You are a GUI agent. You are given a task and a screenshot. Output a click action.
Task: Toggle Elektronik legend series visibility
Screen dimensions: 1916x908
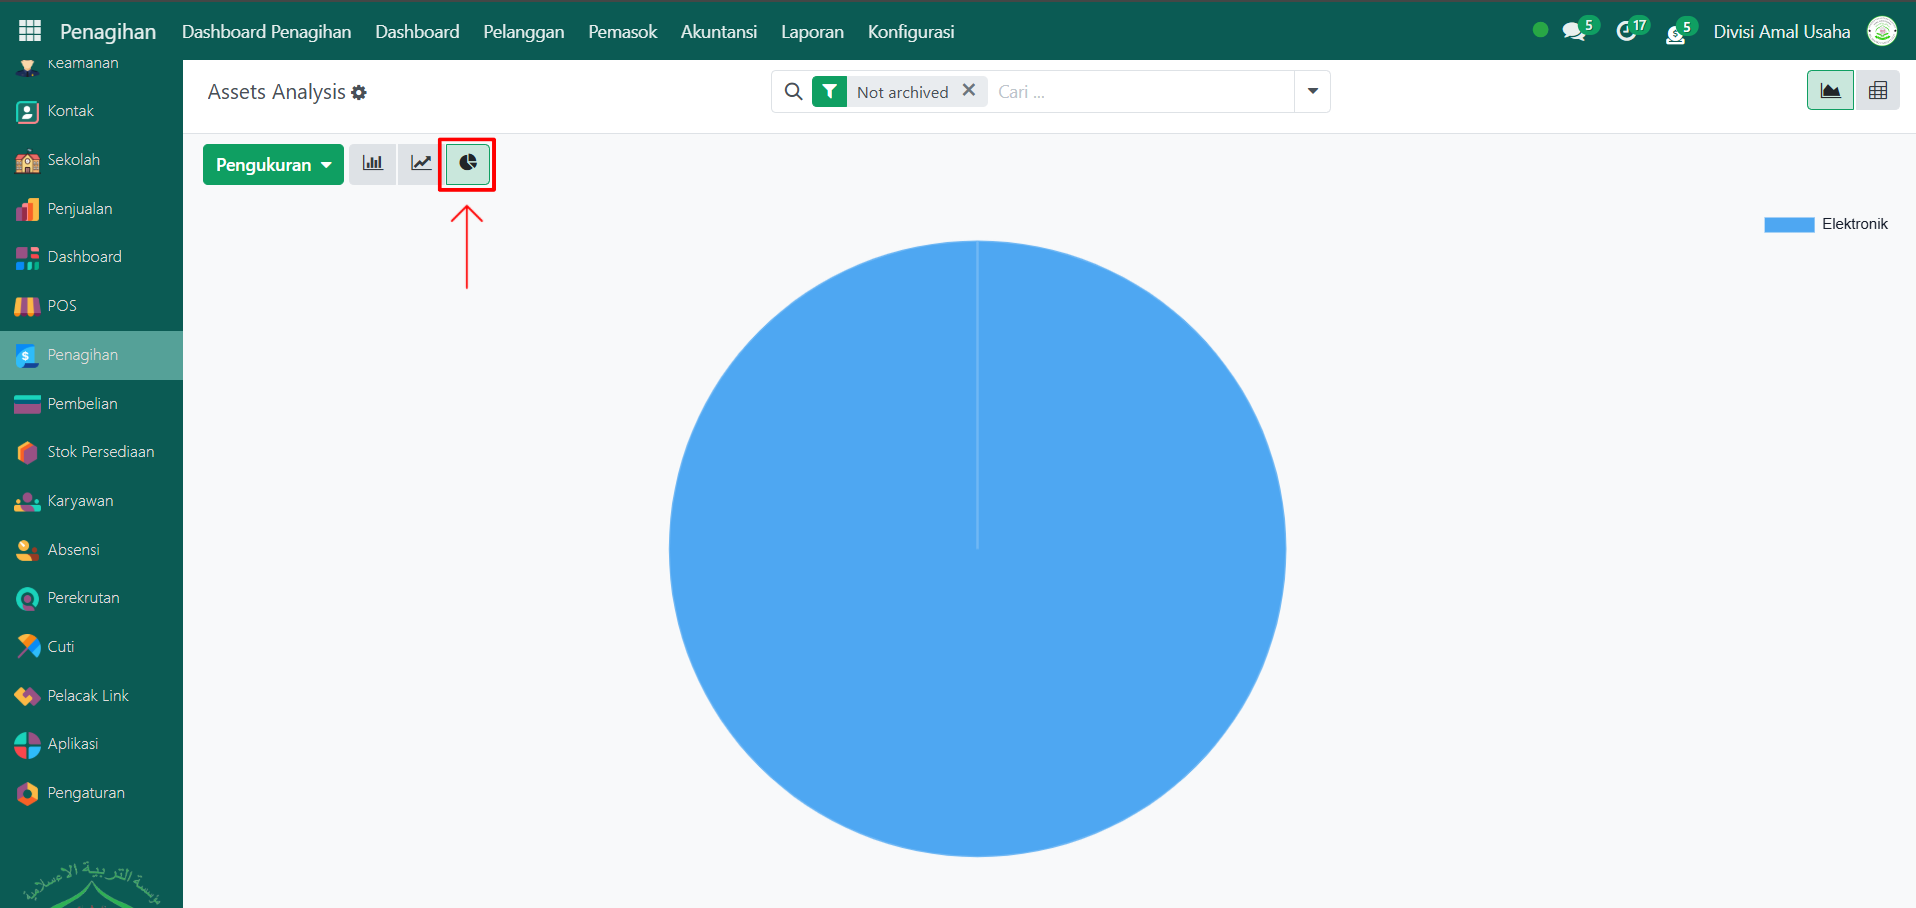(x=1825, y=224)
